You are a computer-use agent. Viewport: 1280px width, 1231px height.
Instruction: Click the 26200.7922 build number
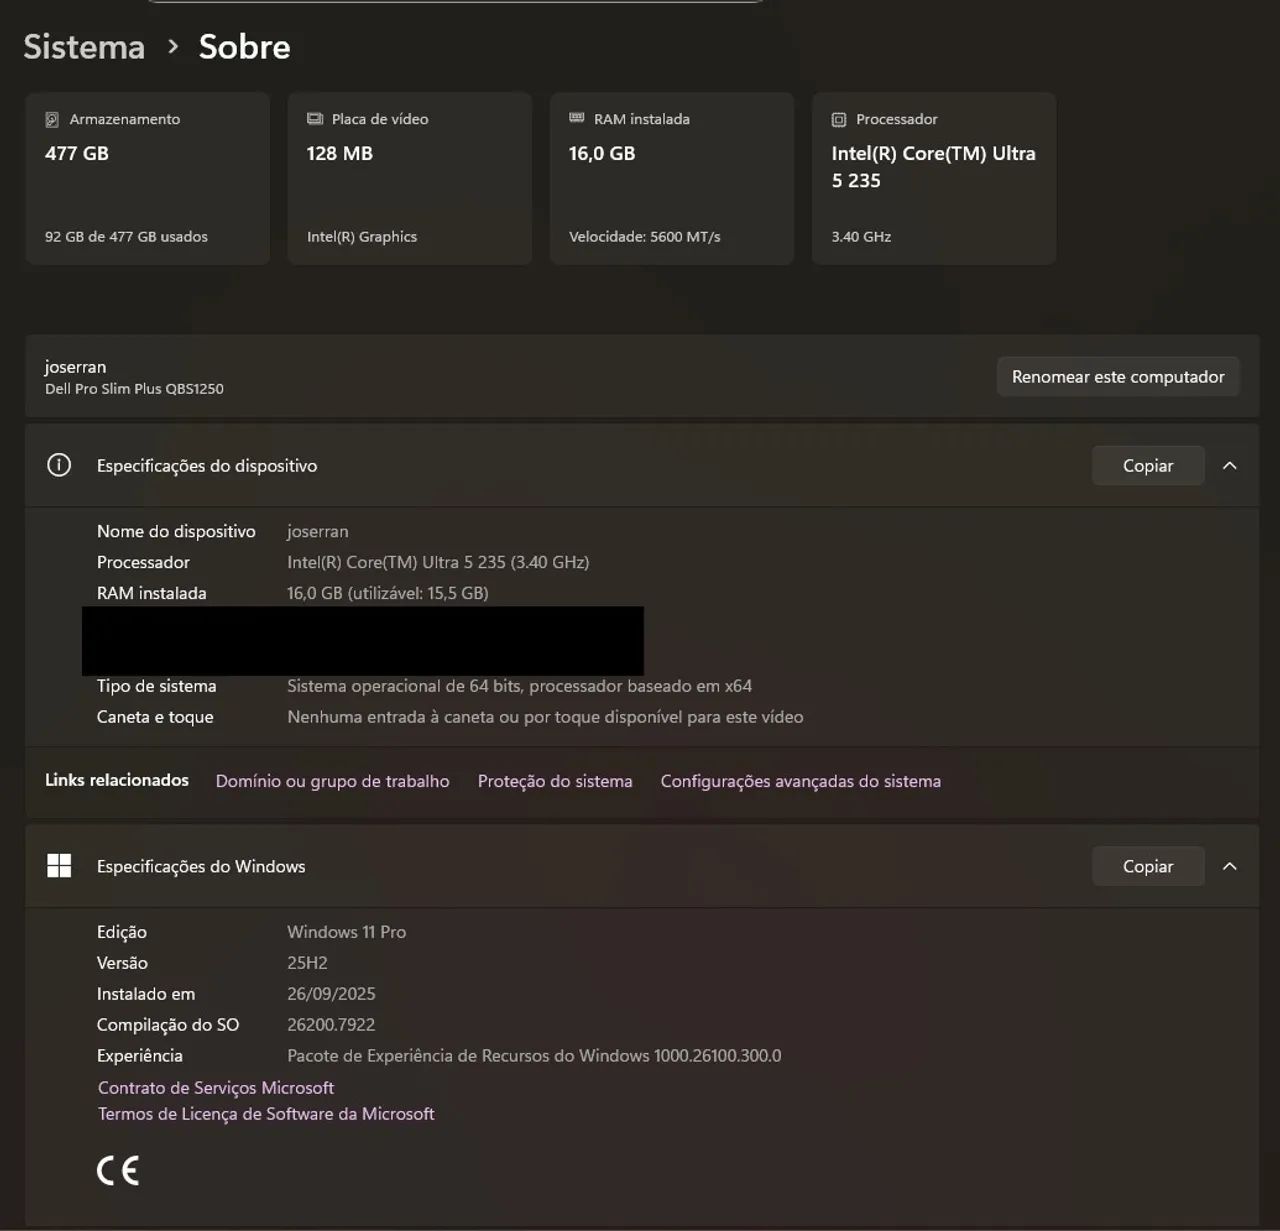point(331,1025)
